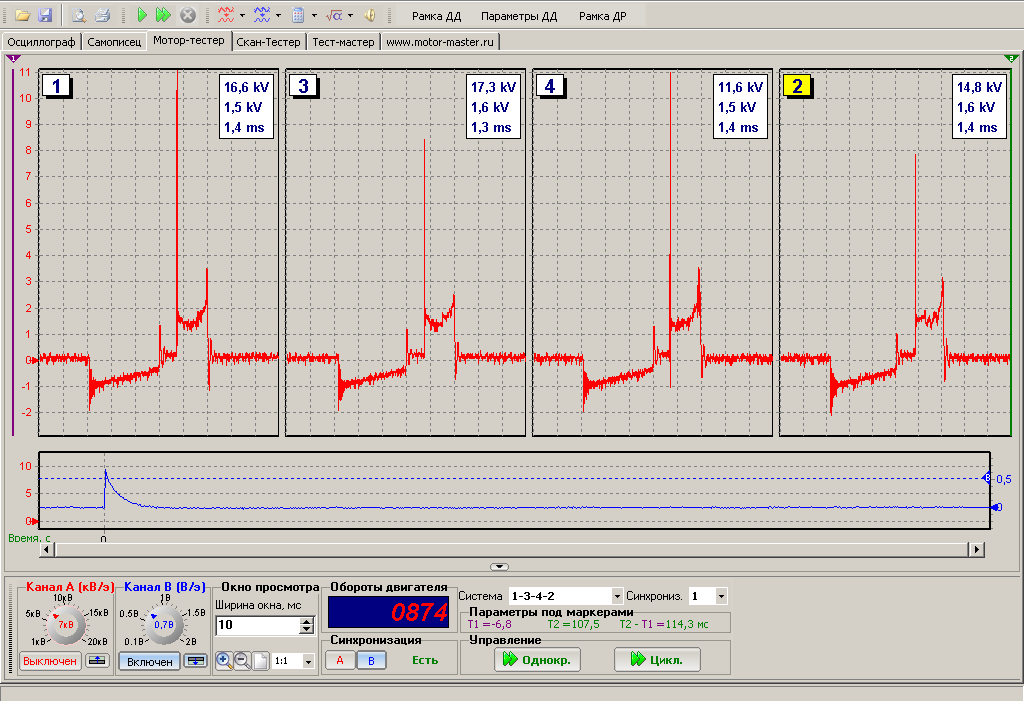Click cylinder 4 breakdown voltage 11,6 kV
1024x702 pixels.
tap(740, 87)
